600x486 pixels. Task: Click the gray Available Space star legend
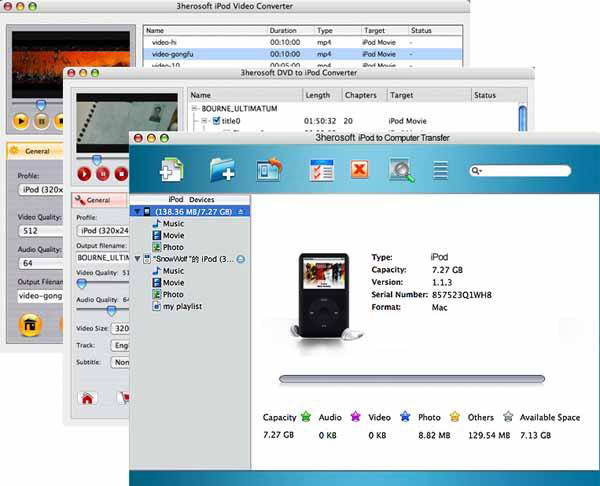coord(508,416)
